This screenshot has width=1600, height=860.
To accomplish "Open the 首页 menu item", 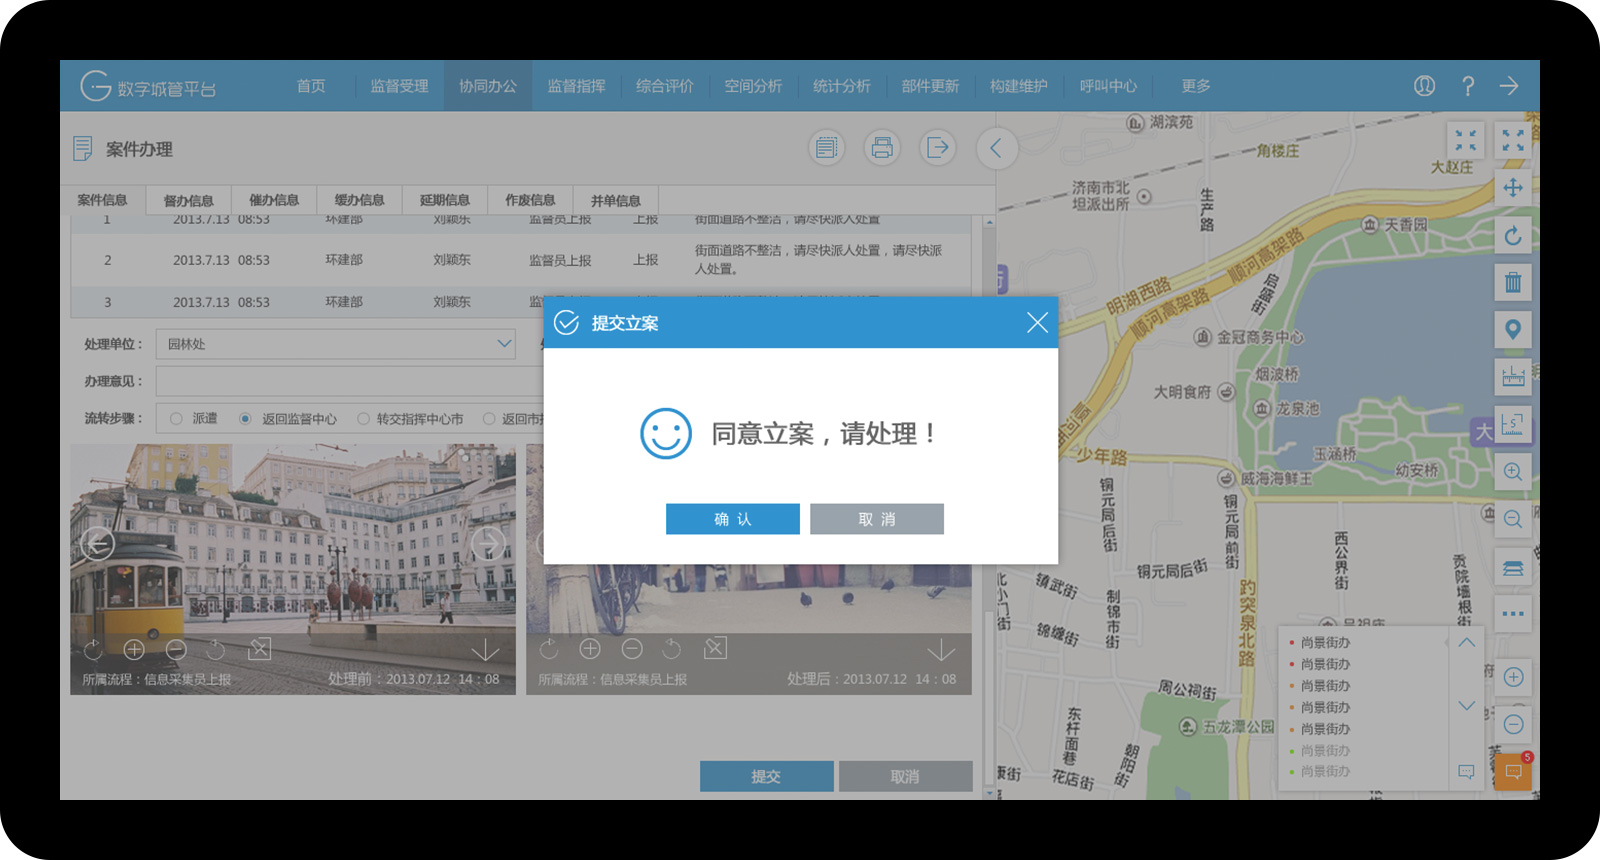I will pyautogui.click(x=311, y=86).
